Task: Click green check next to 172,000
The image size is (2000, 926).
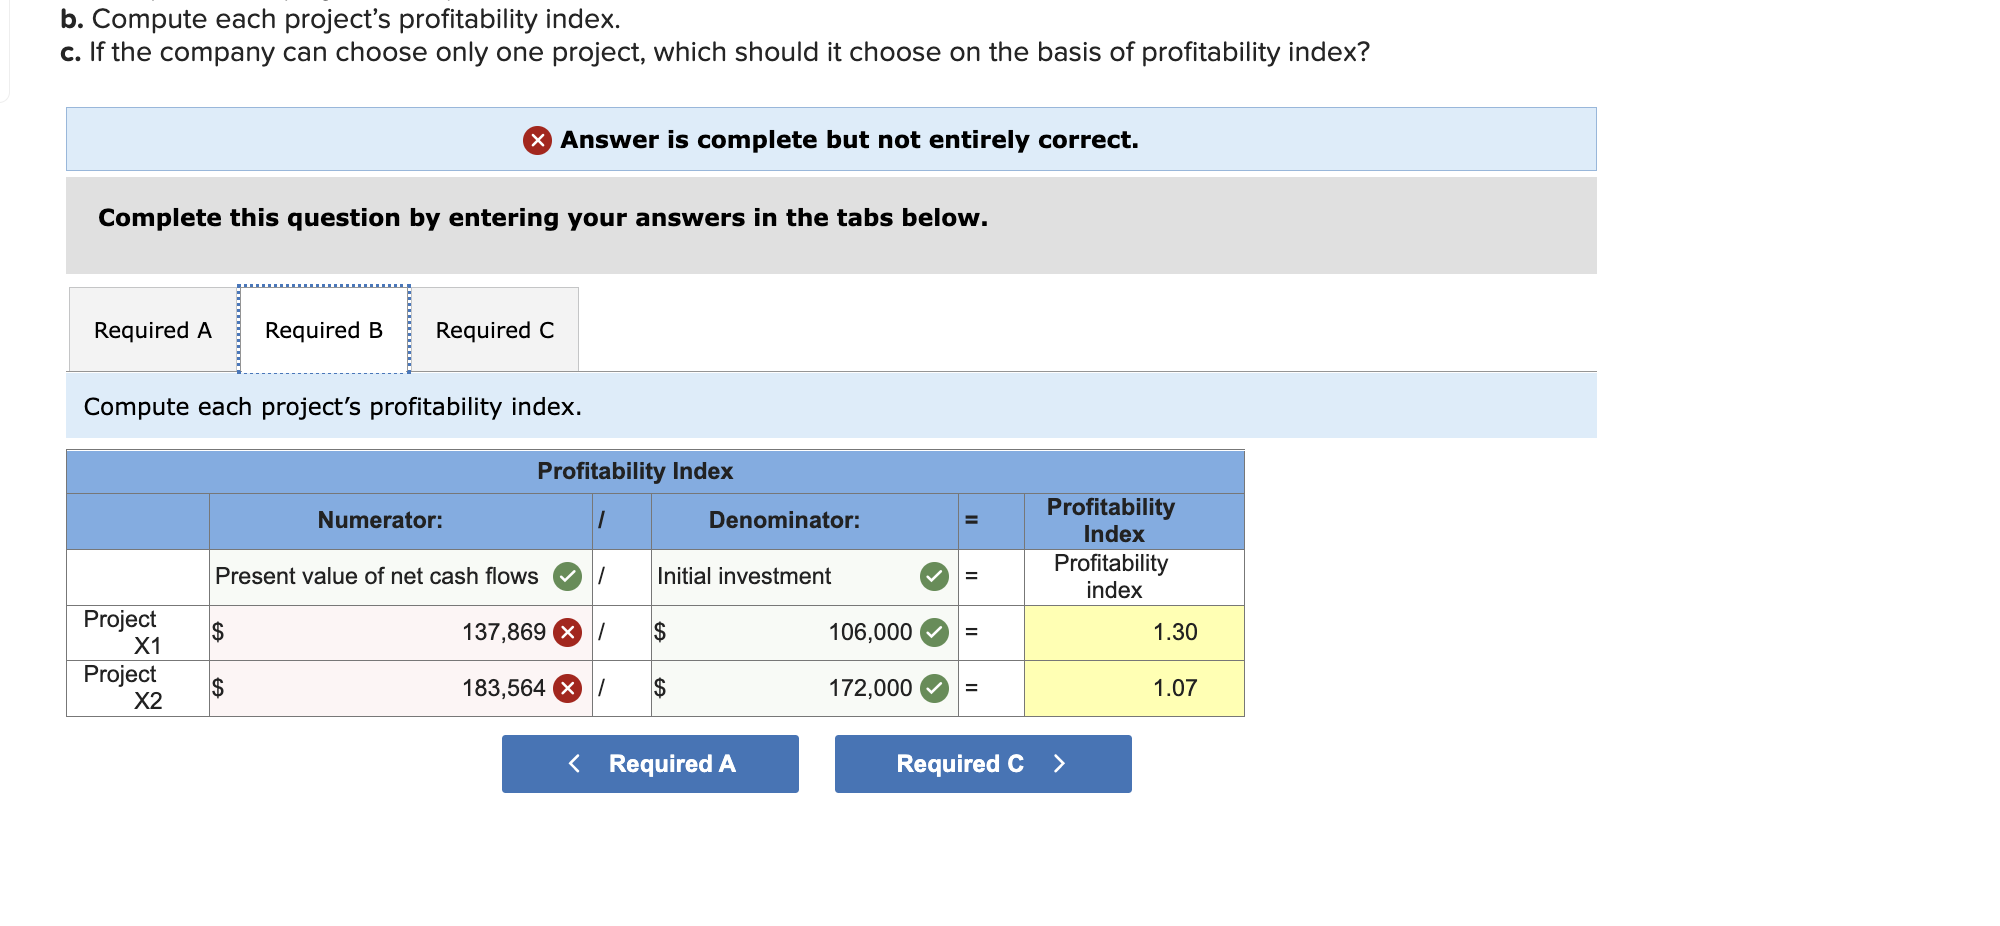Action: (934, 688)
